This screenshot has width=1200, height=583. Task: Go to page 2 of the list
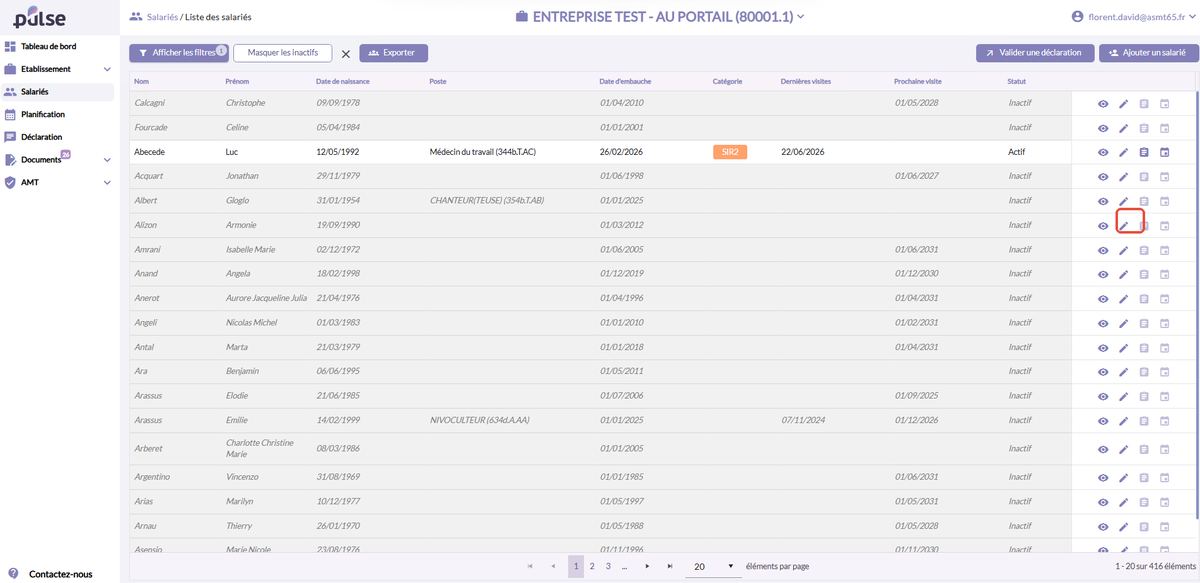click(592, 567)
